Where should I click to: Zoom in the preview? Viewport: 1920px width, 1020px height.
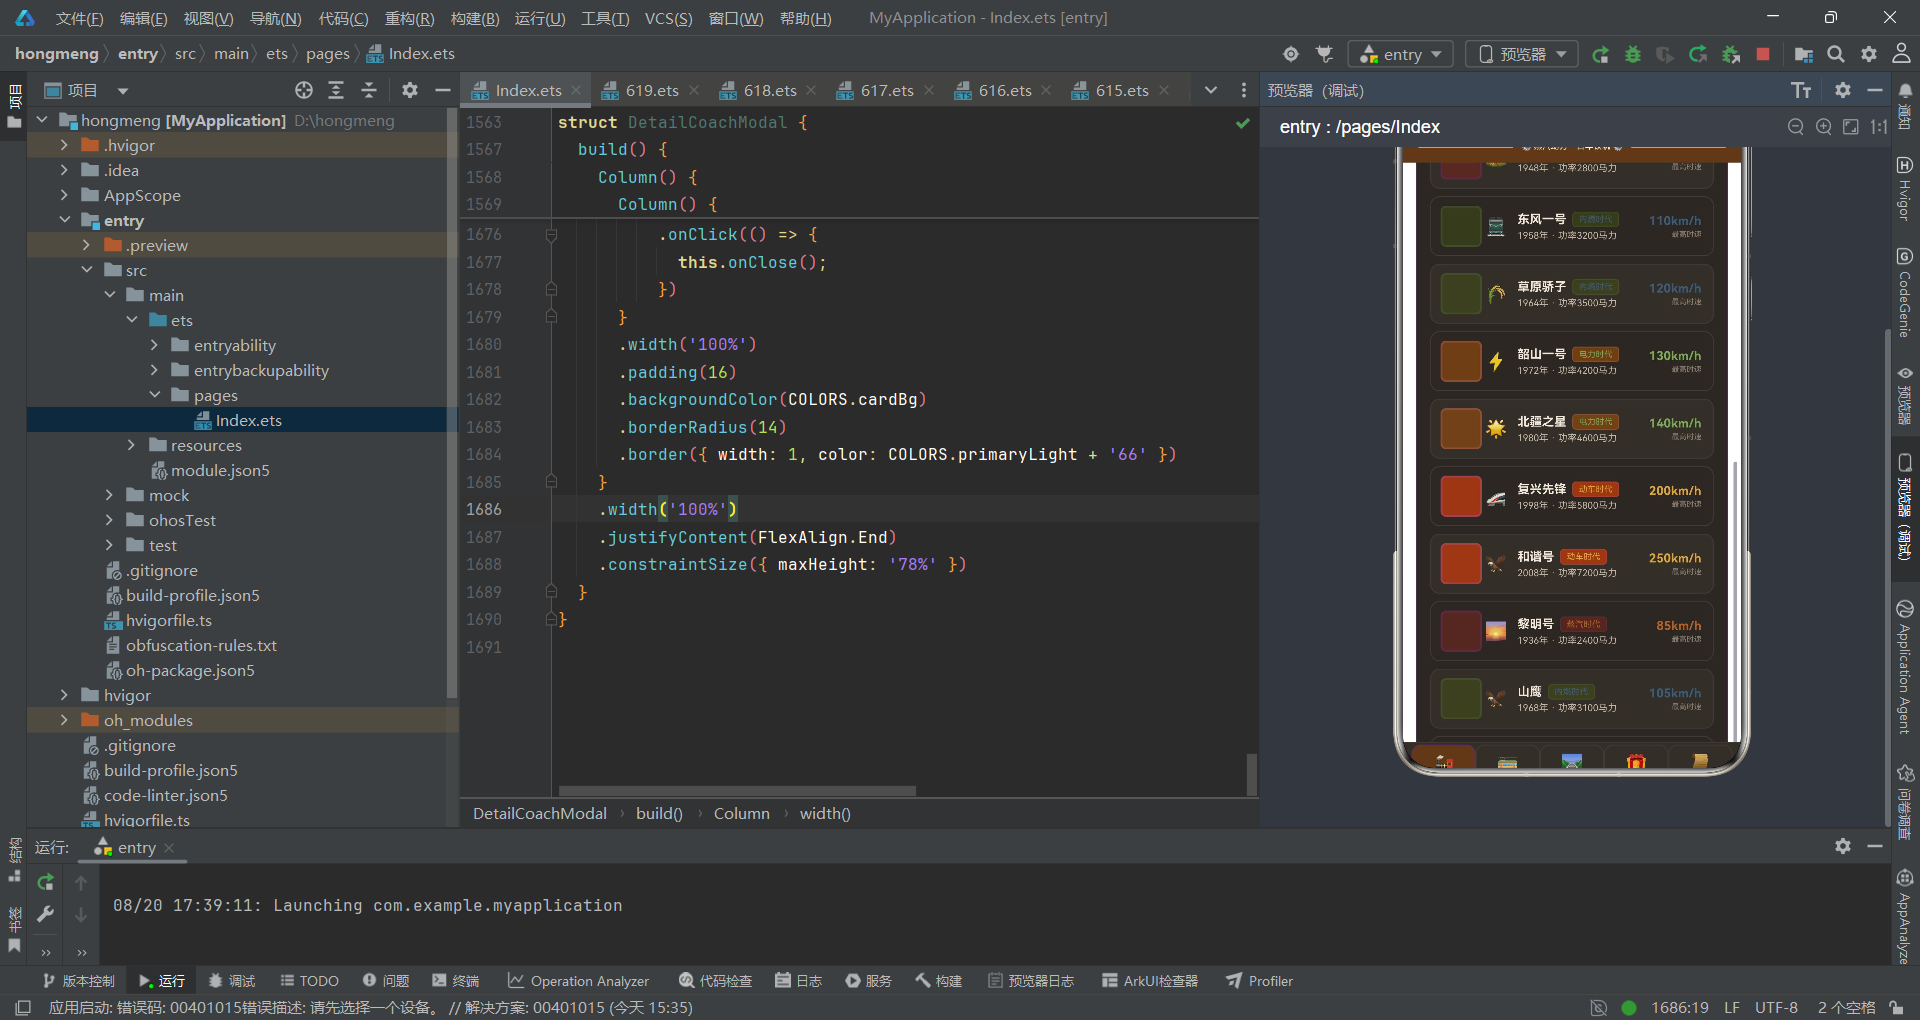pos(1824,127)
